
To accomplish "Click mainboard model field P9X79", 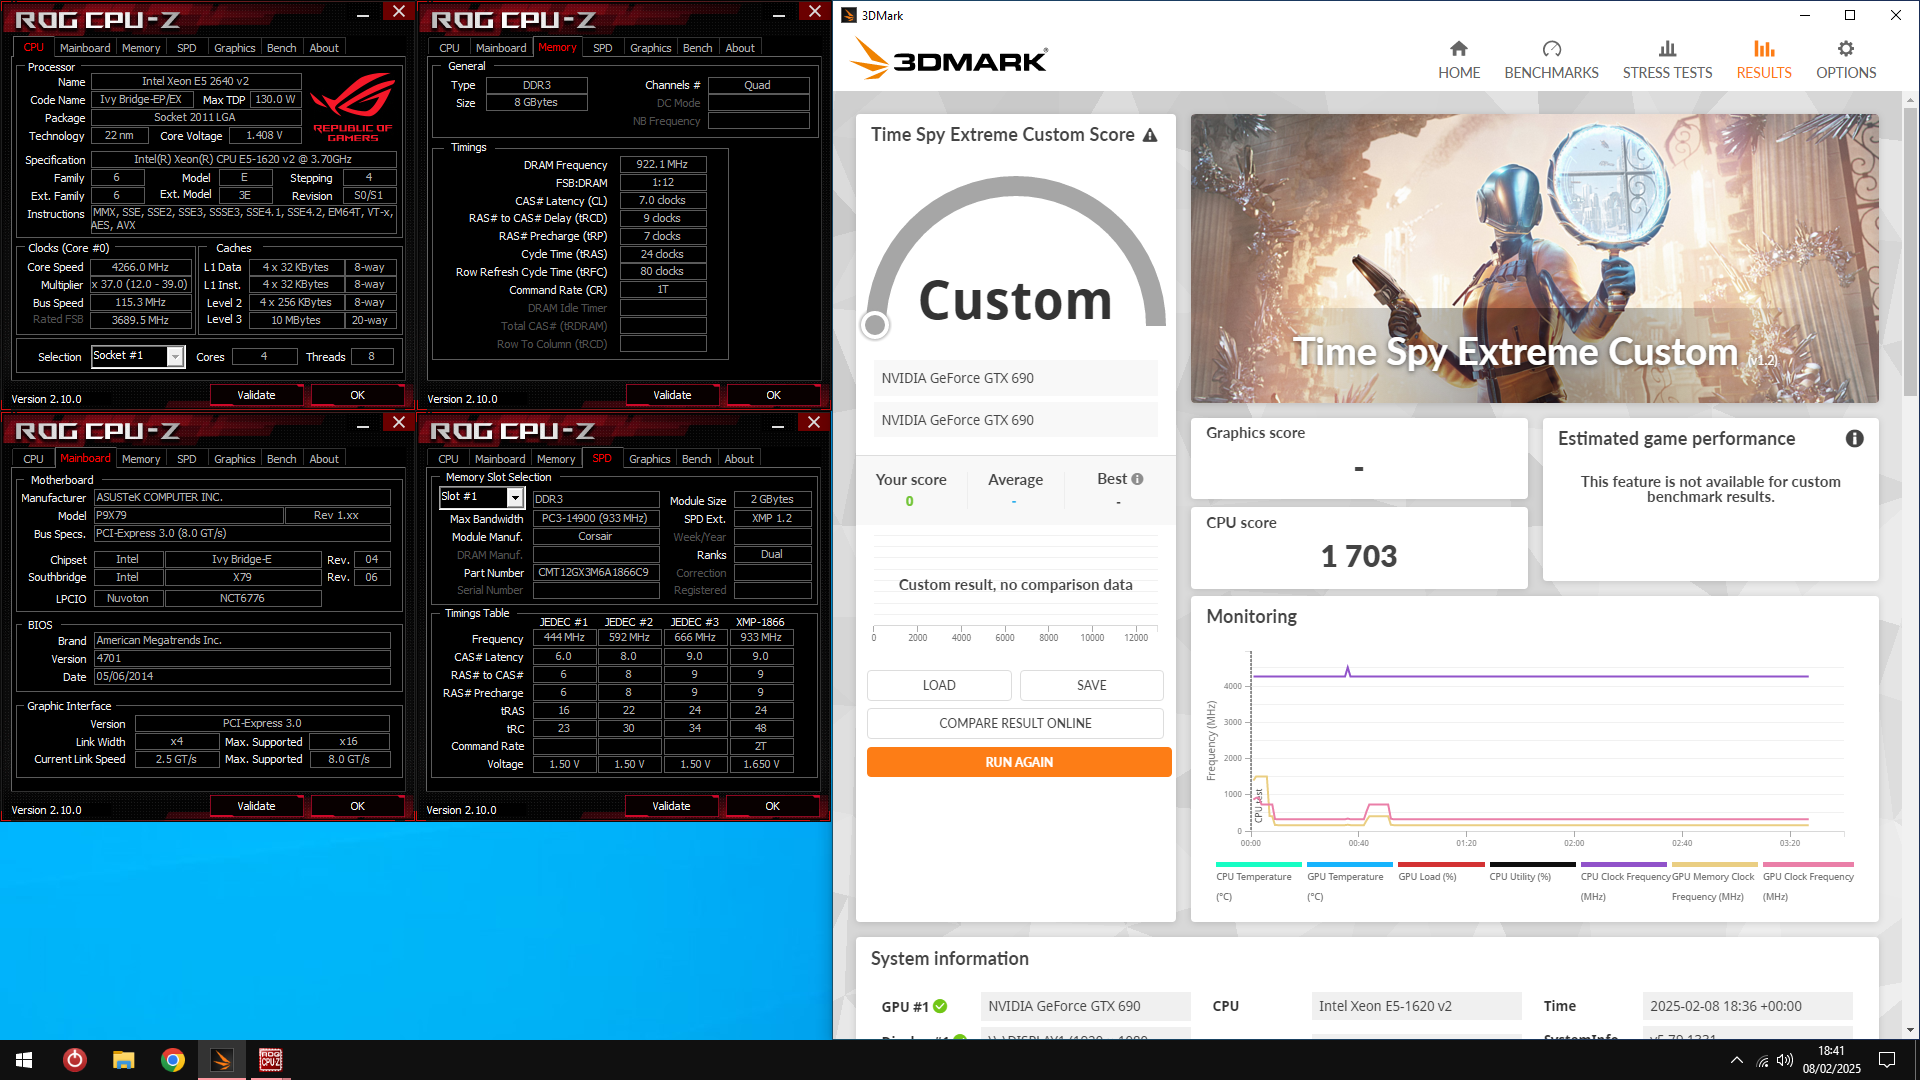I will (x=188, y=516).
